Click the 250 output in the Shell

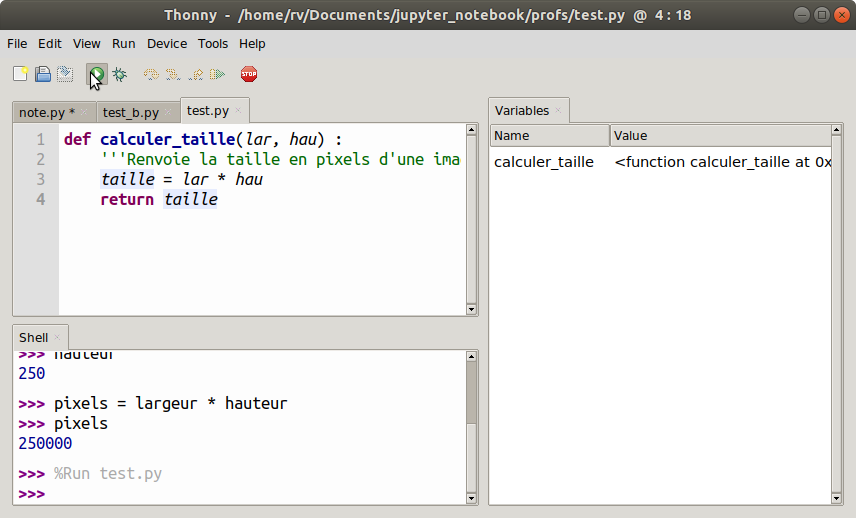click(x=32, y=374)
